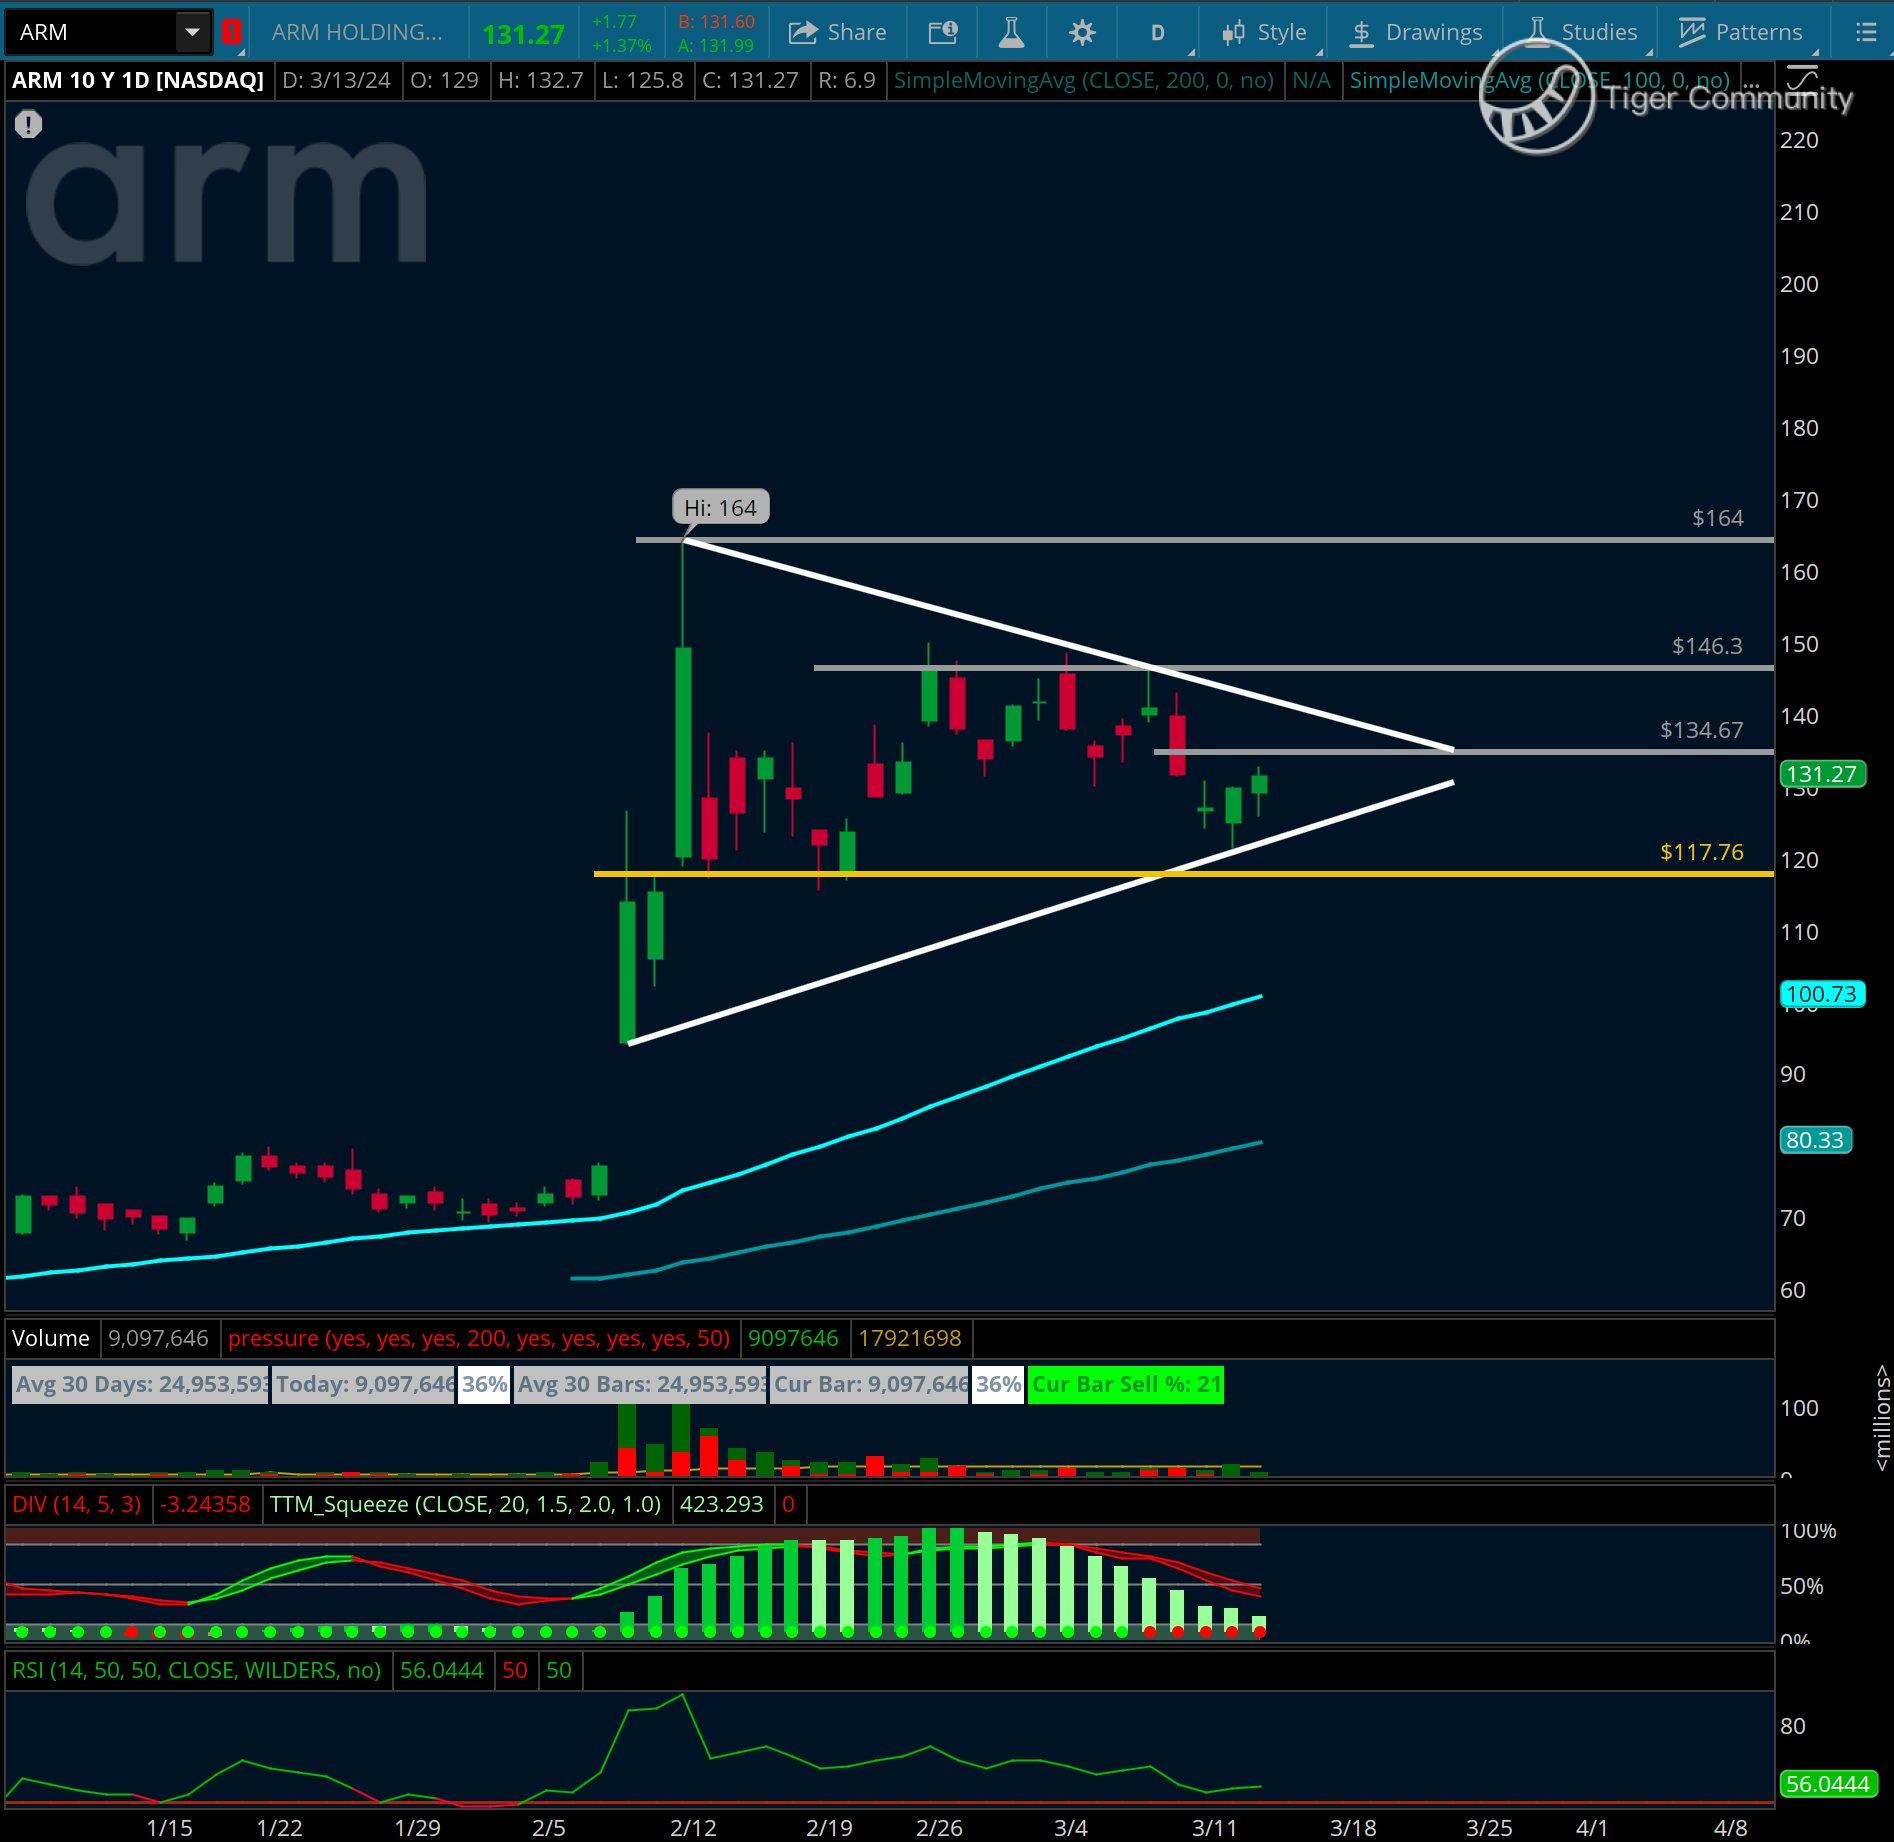Image resolution: width=1894 pixels, height=1842 pixels.
Task: Click the RSI (14, 50, 50, CLOSE, WILDERS, no) label
Action: (x=196, y=1670)
